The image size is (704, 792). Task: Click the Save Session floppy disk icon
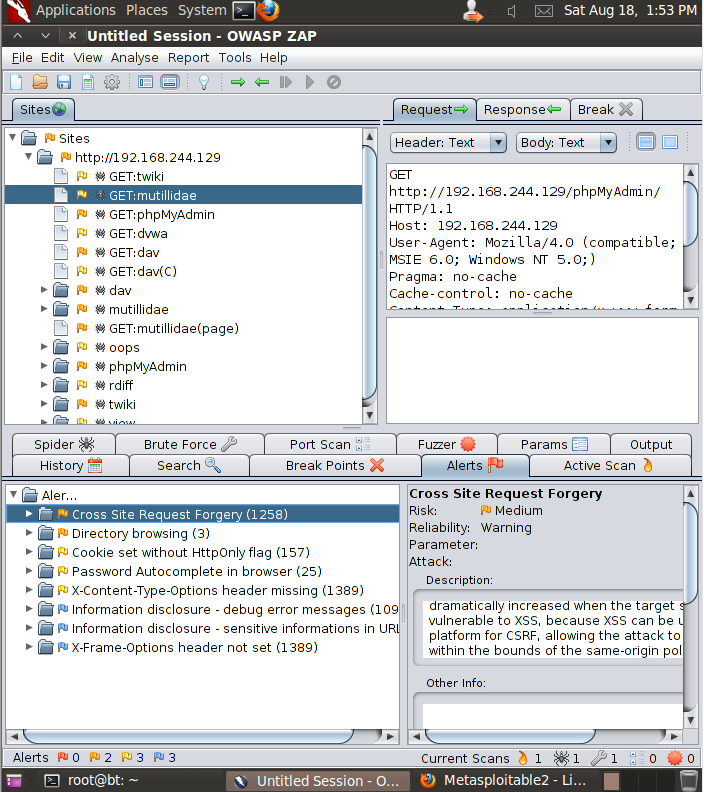[64, 82]
